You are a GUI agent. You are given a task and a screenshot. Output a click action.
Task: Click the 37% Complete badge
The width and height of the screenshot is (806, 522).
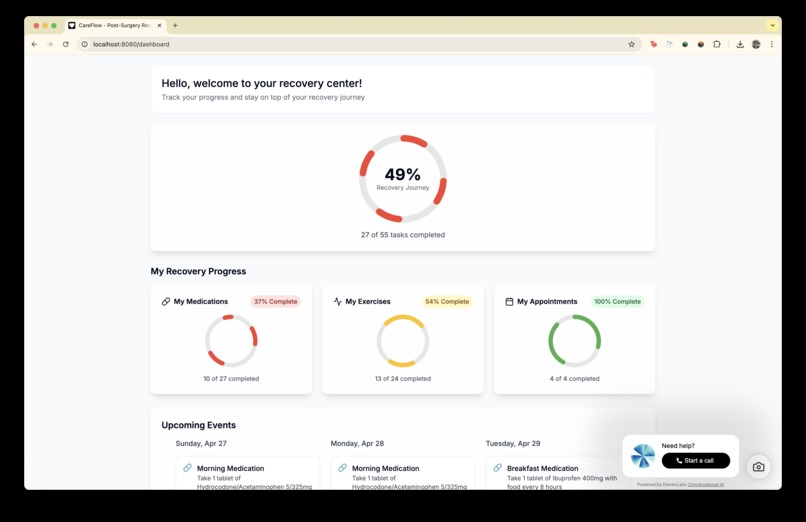pyautogui.click(x=276, y=302)
